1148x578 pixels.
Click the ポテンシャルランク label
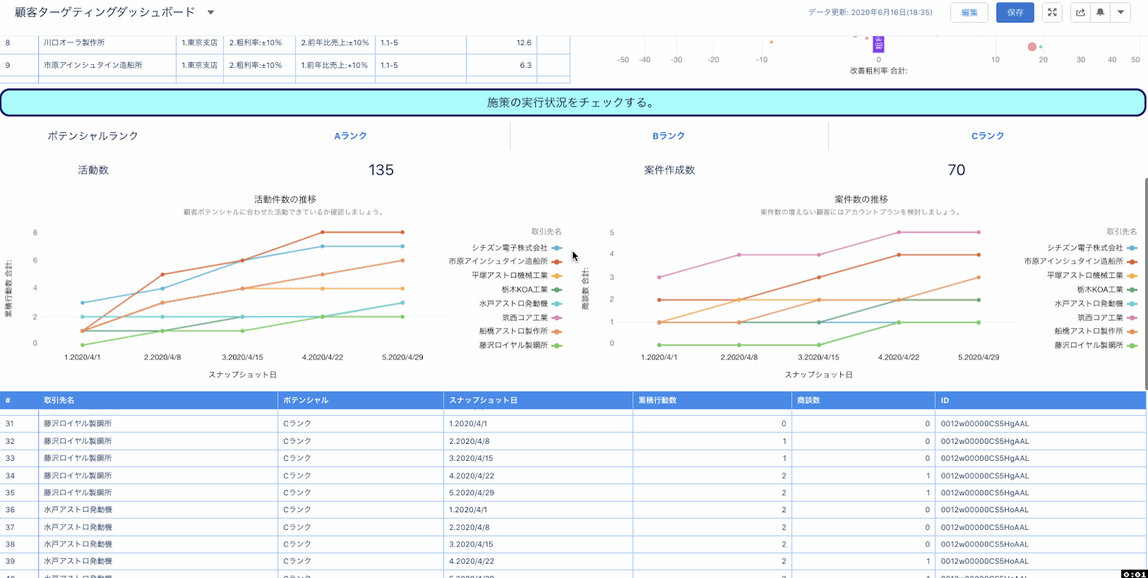pyautogui.click(x=93, y=136)
